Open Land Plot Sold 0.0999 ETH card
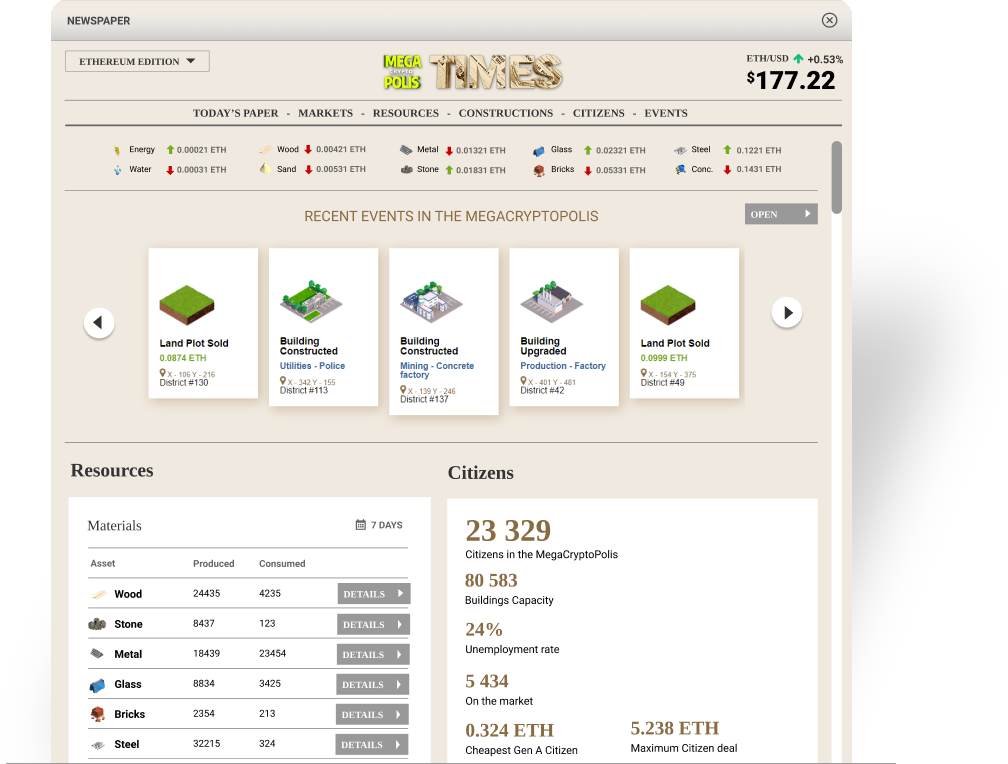Viewport: 1008px width, 764px height. click(684, 323)
